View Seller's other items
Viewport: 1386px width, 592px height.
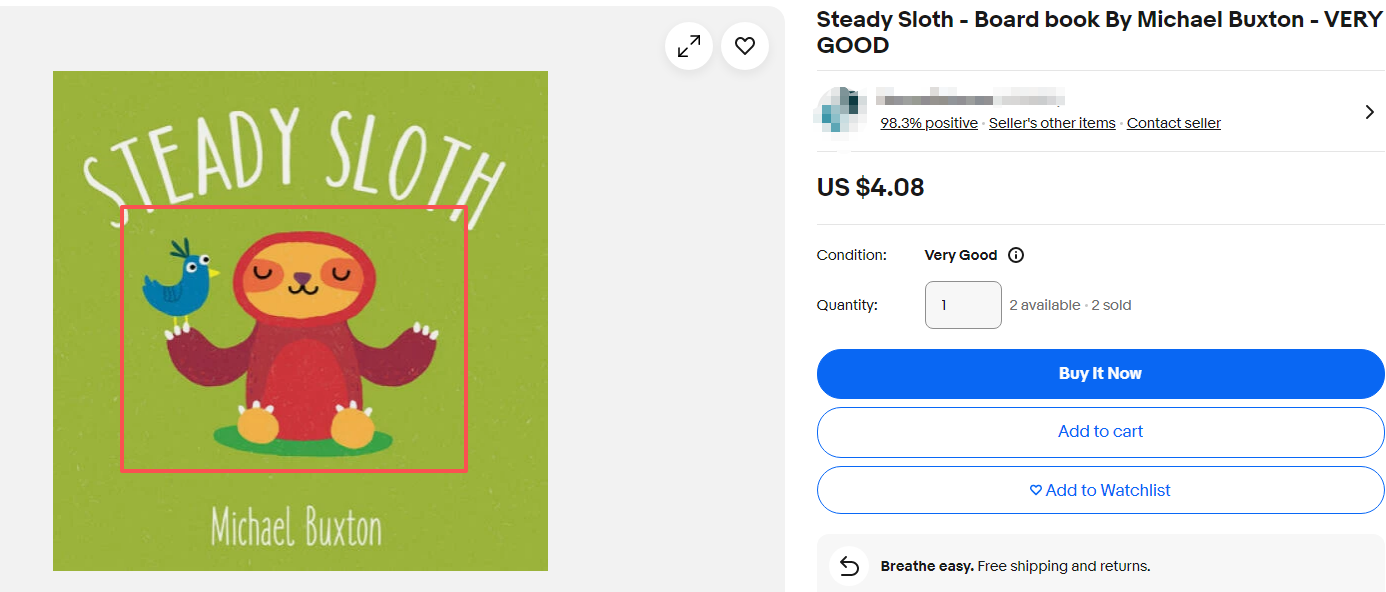click(1052, 123)
